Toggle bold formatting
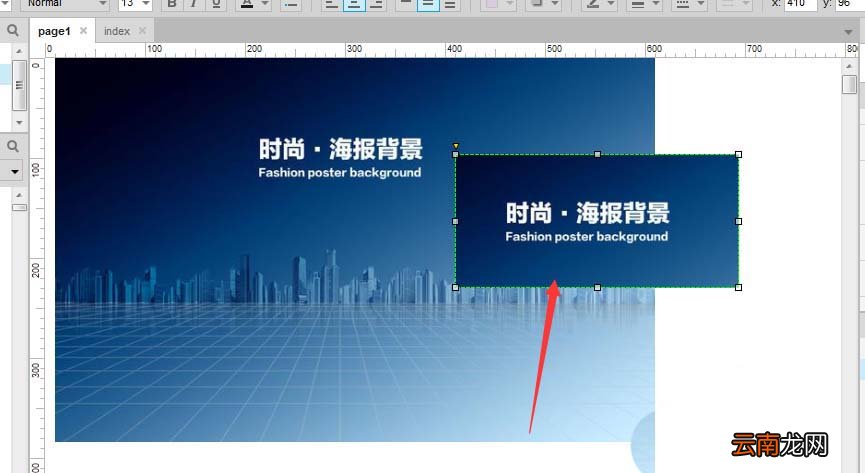The image size is (865, 473). pyautogui.click(x=172, y=4)
